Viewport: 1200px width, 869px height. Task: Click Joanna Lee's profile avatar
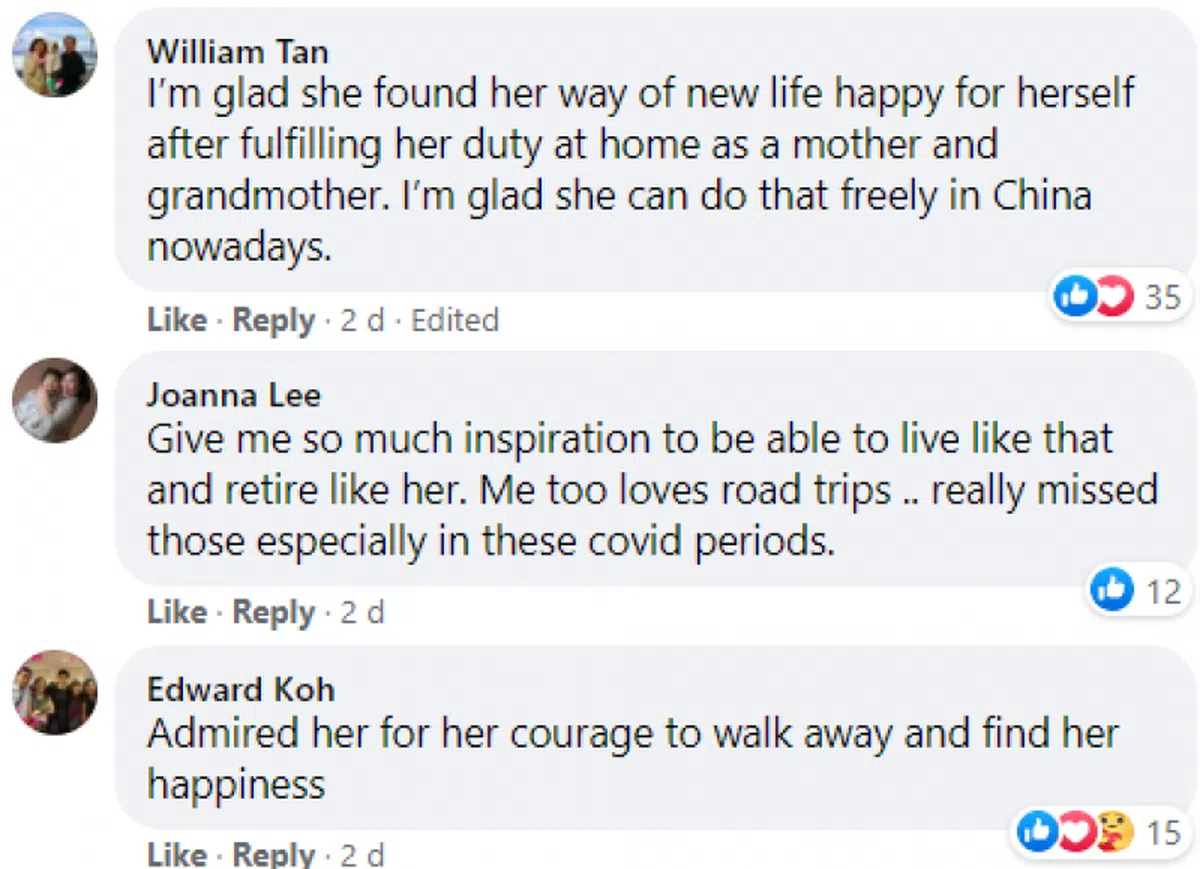click(54, 400)
